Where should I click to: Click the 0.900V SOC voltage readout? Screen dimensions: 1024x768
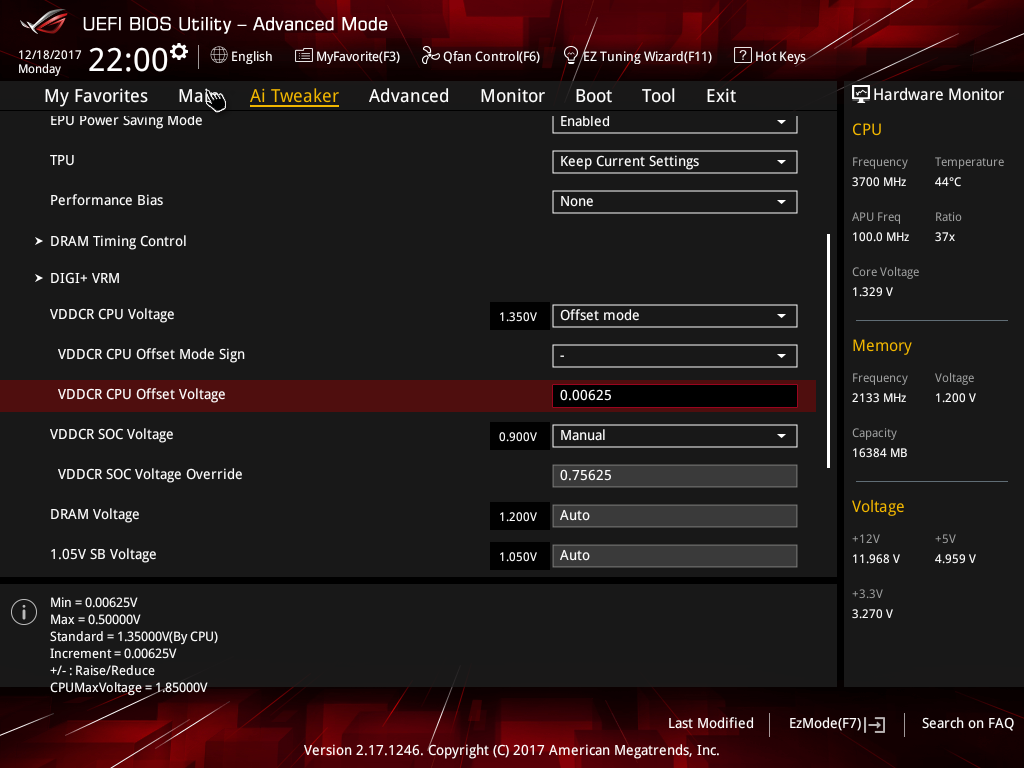click(518, 437)
